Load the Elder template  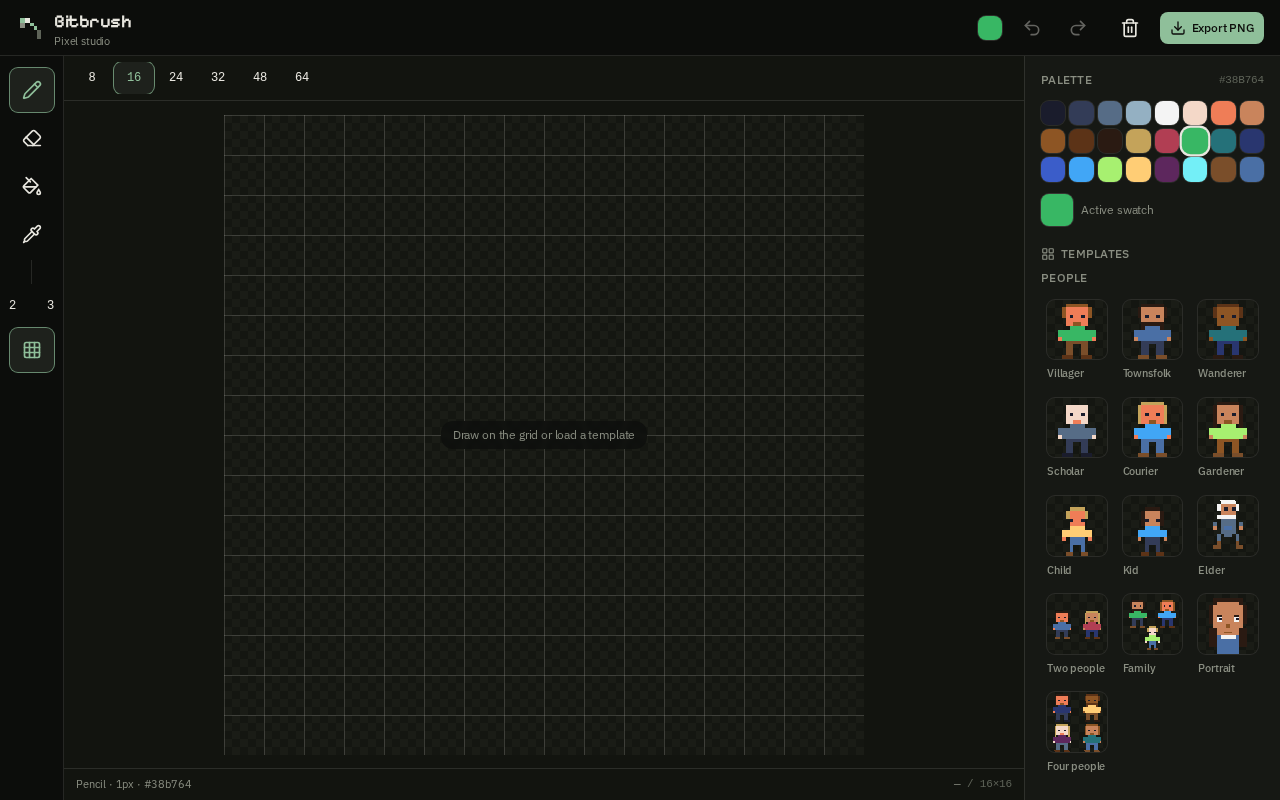1228,525
